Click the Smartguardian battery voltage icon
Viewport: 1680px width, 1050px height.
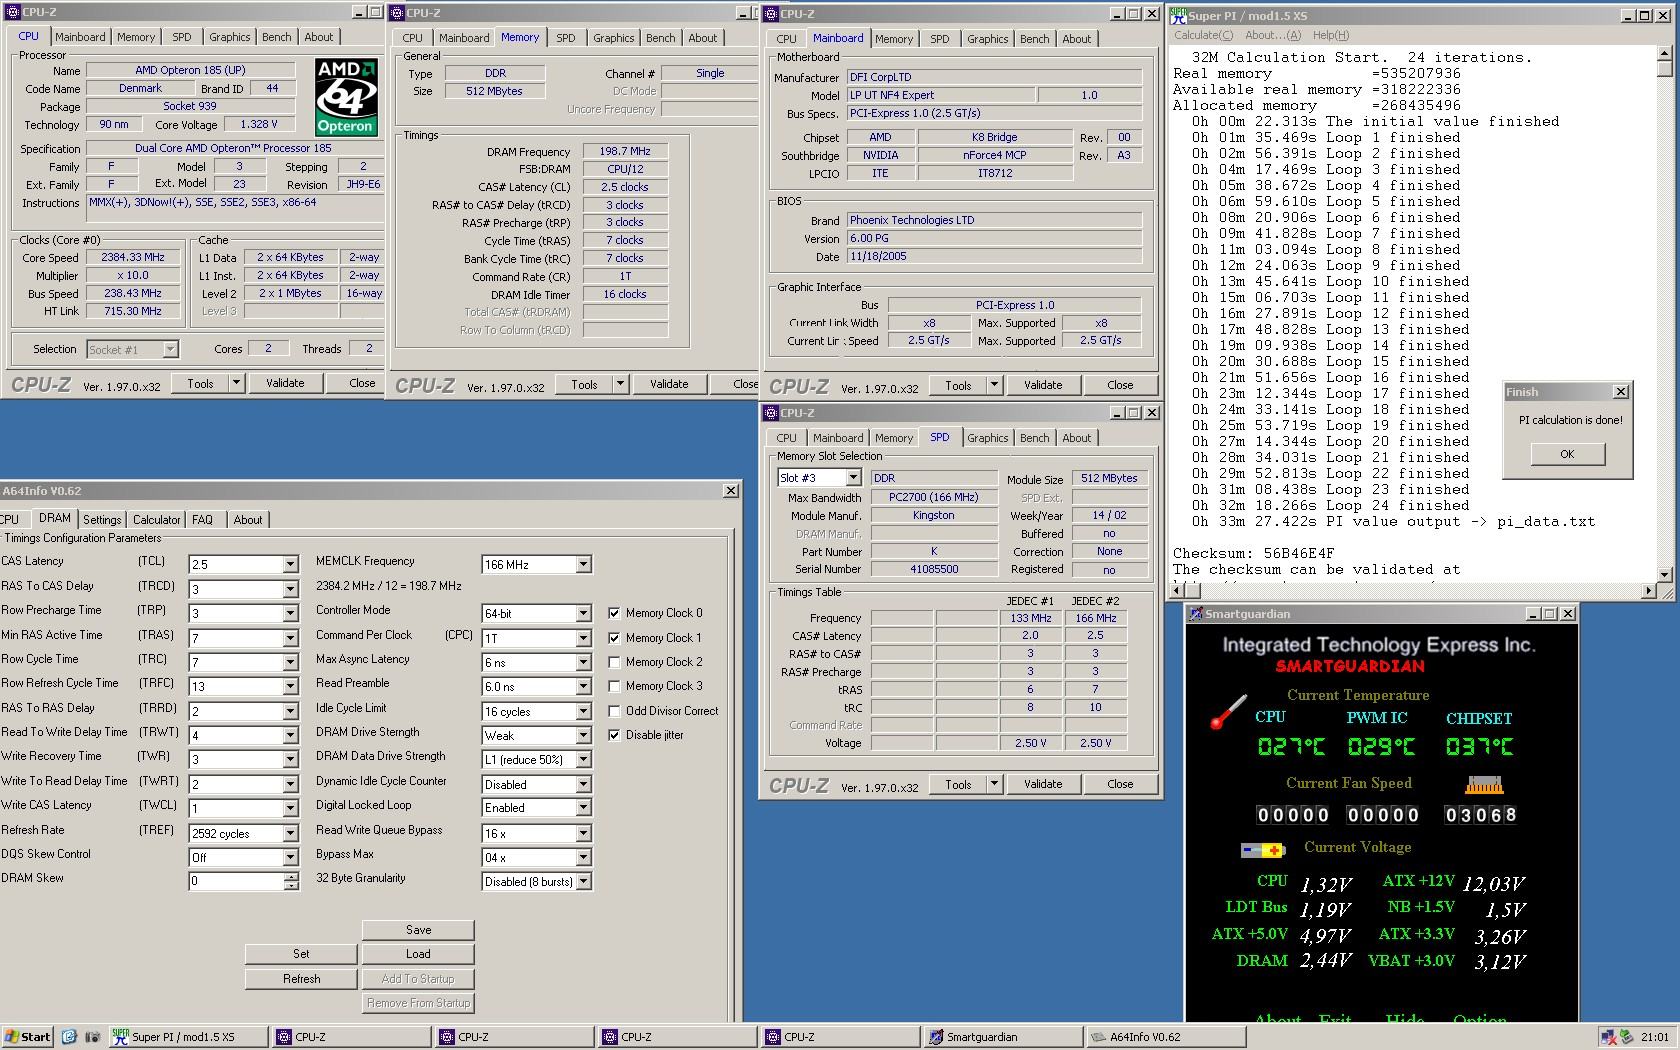point(1262,850)
